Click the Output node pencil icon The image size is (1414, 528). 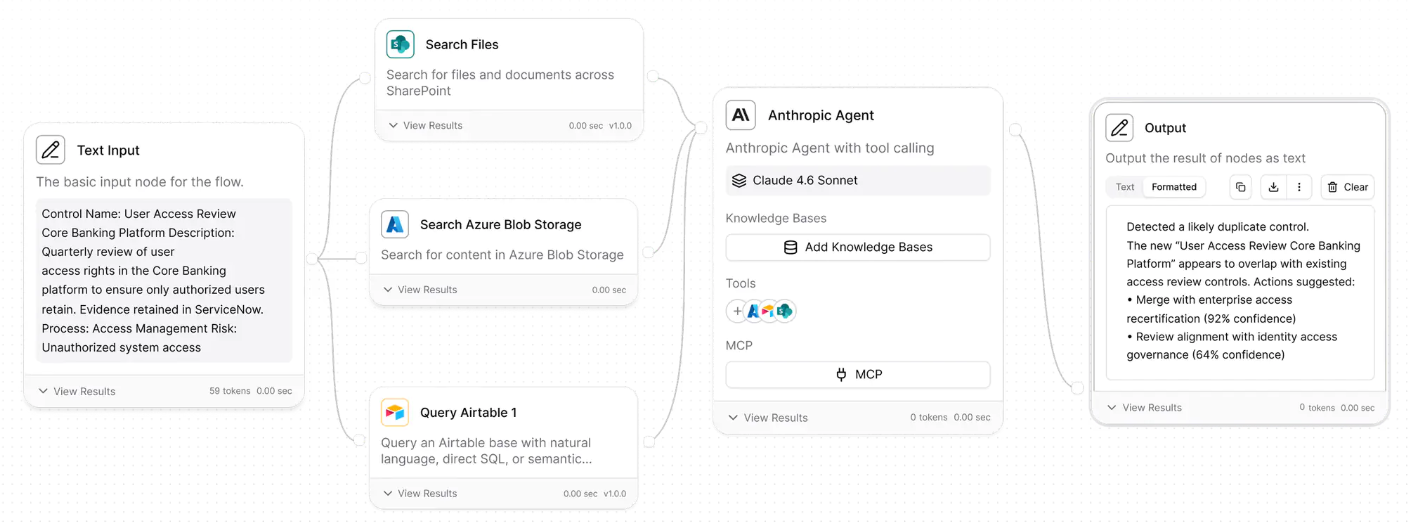click(1120, 128)
